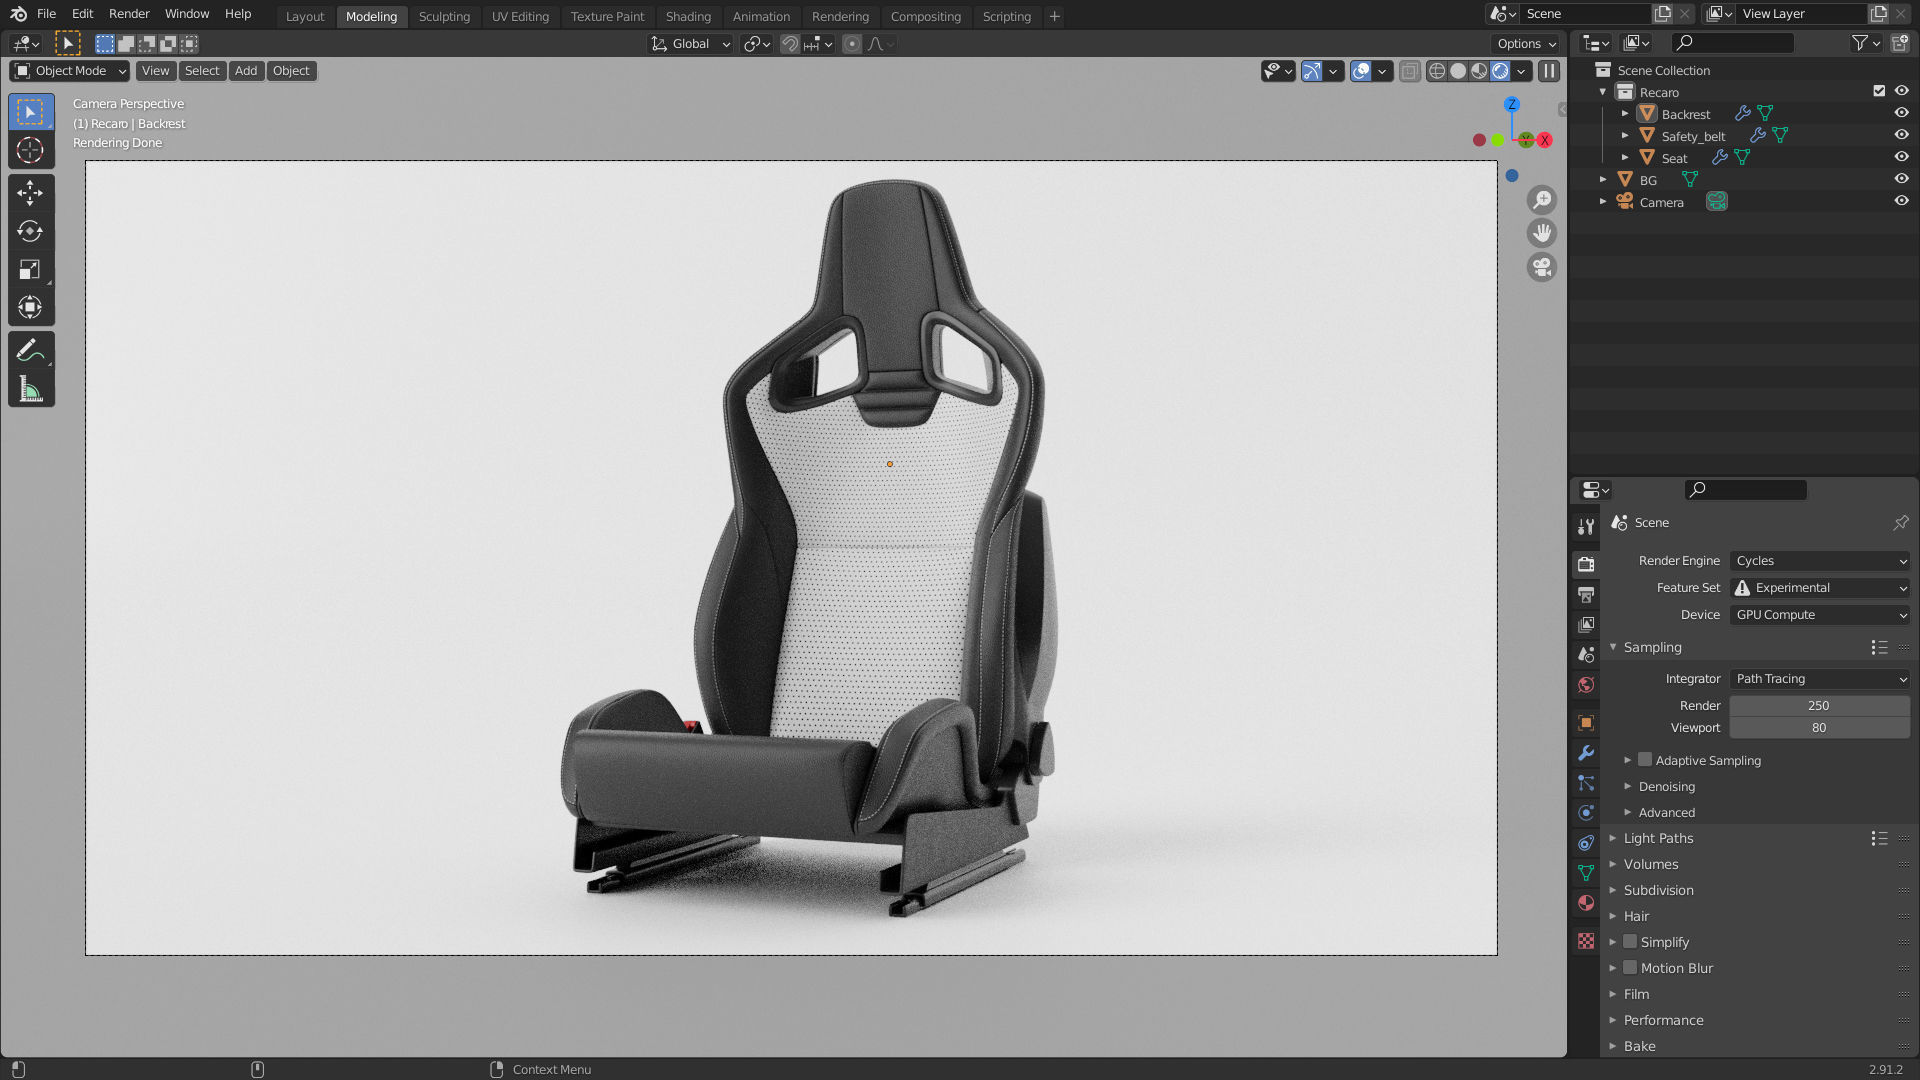This screenshot has height=1080, width=1920.
Task: Select the Rotate tool
Action: pyautogui.click(x=31, y=231)
